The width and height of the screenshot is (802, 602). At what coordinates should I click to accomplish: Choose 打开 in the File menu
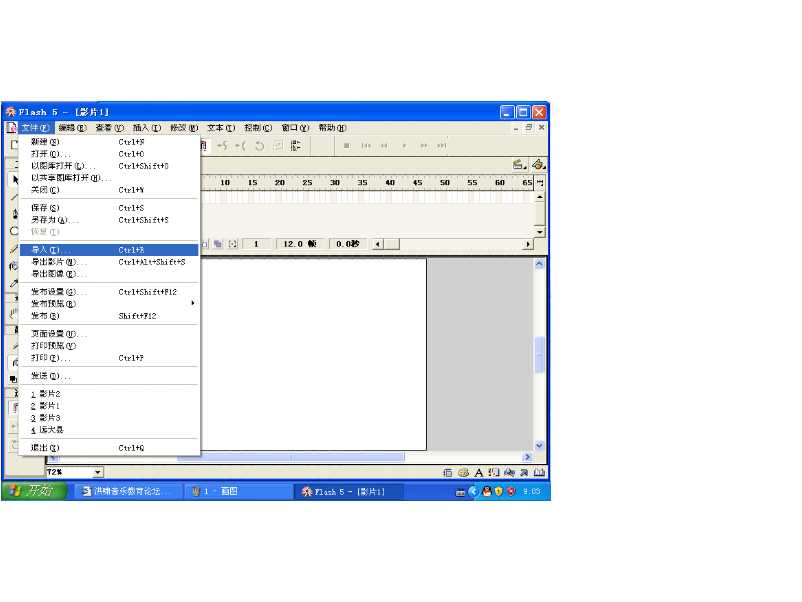109,154
